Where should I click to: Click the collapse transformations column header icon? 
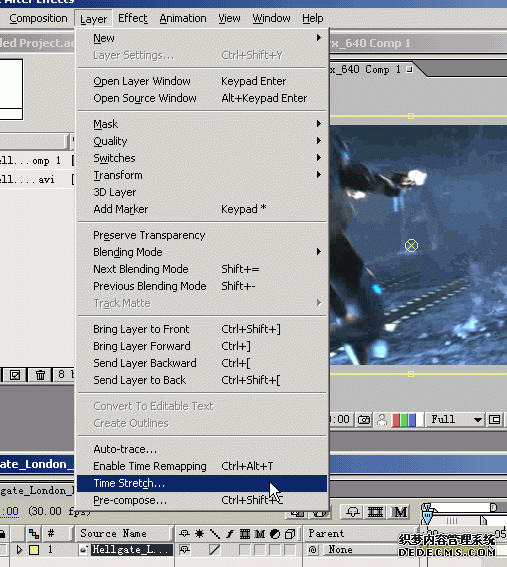tap(199, 533)
